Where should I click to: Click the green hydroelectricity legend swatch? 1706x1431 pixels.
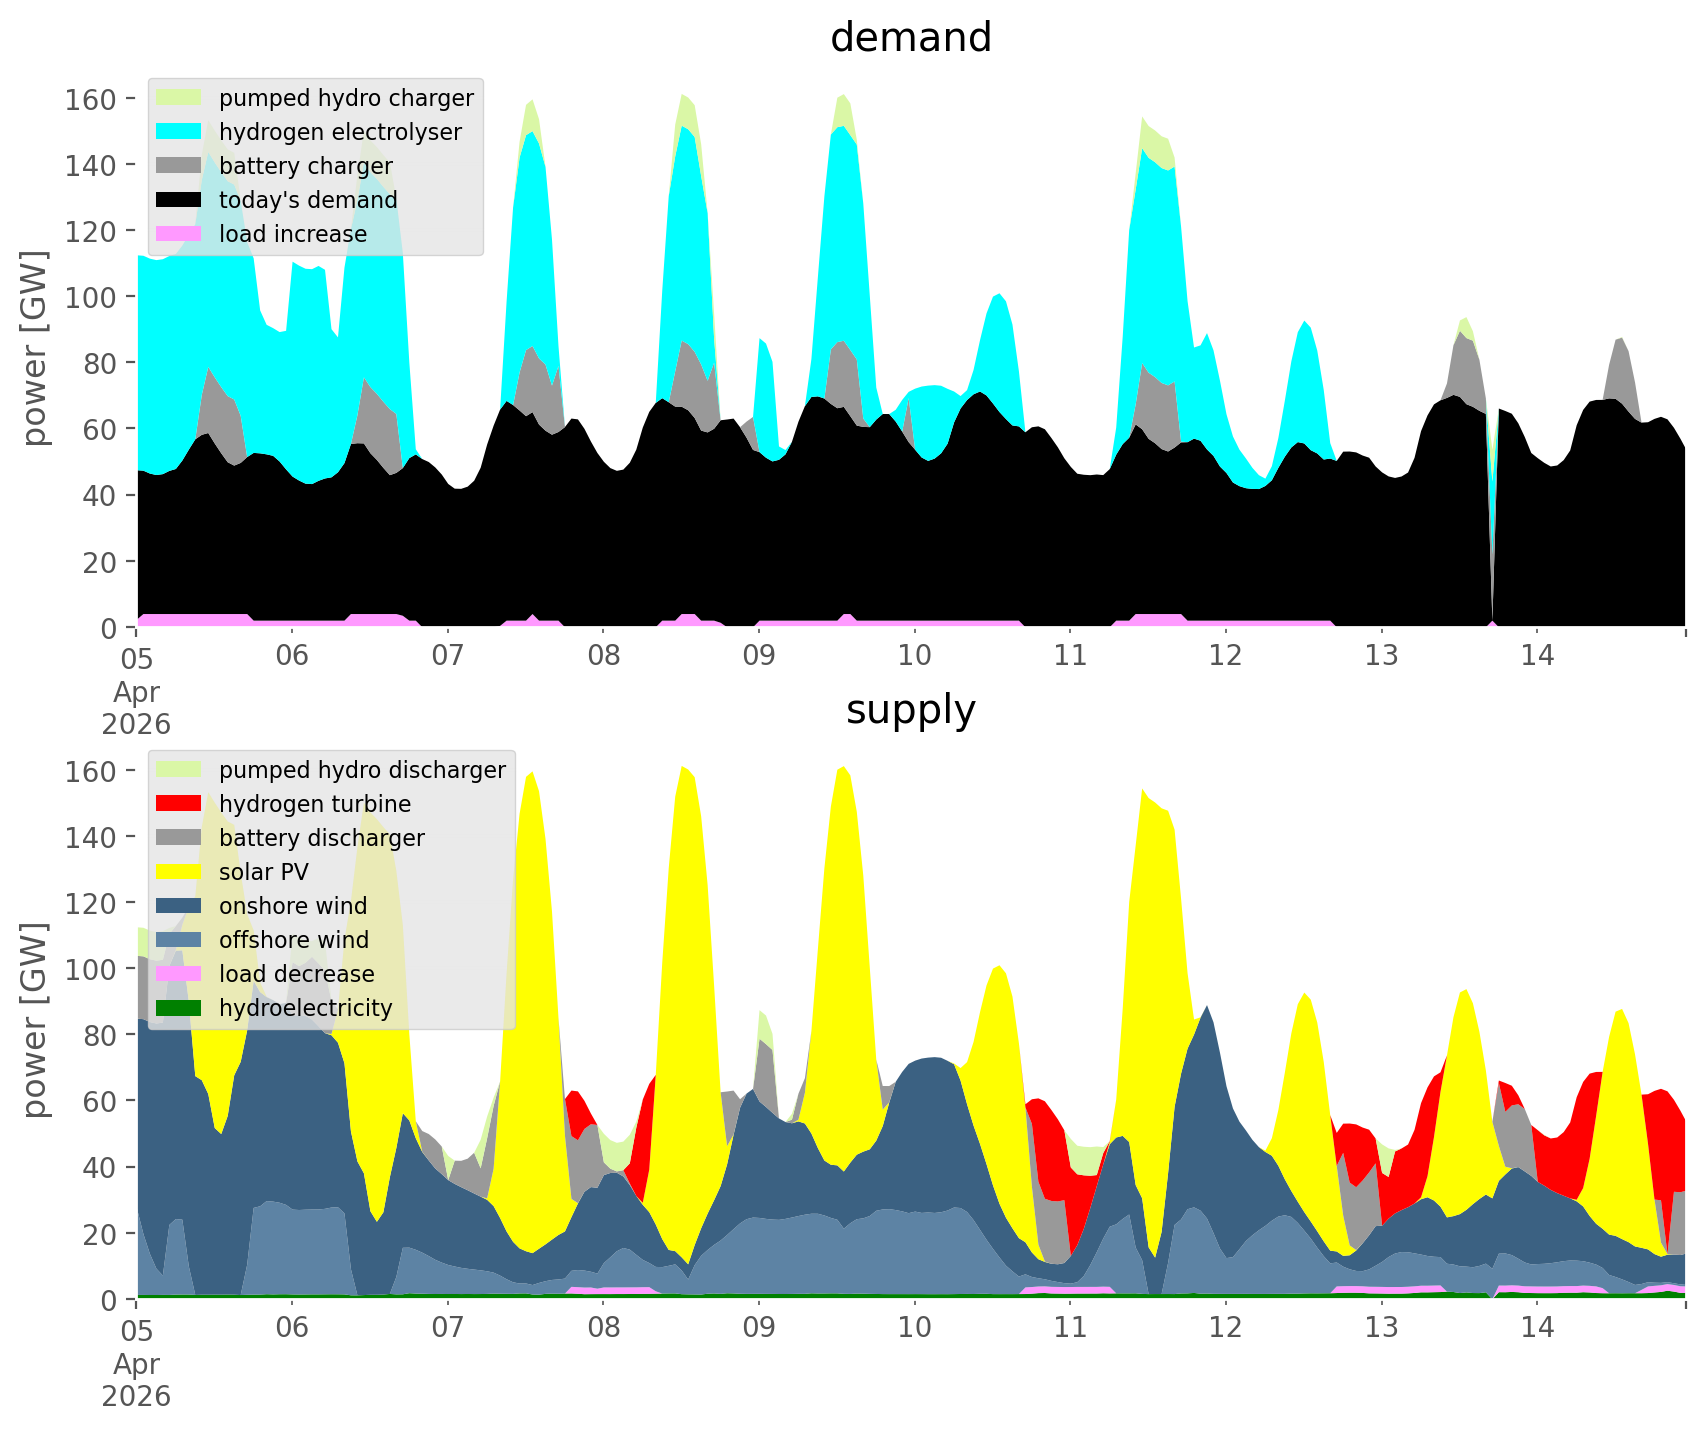point(179,1008)
